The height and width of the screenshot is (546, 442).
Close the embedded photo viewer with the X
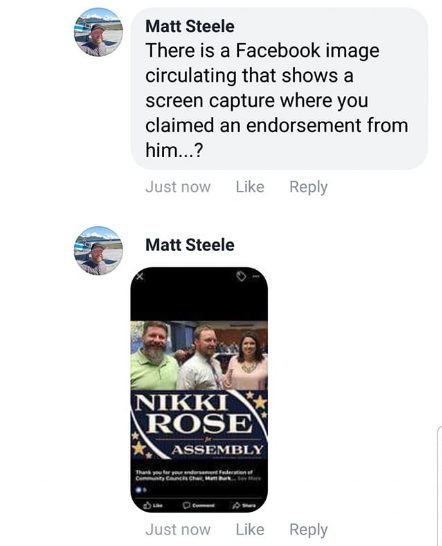click(139, 277)
